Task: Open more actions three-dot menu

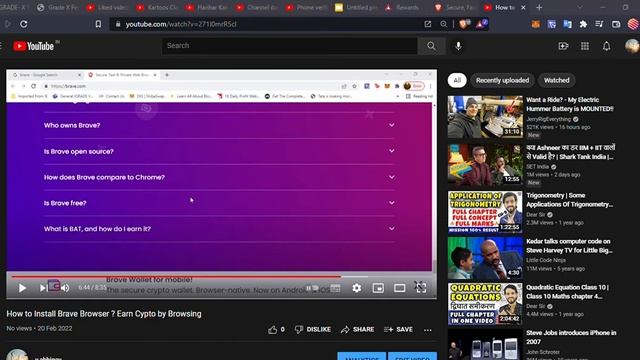Action: [x=428, y=330]
